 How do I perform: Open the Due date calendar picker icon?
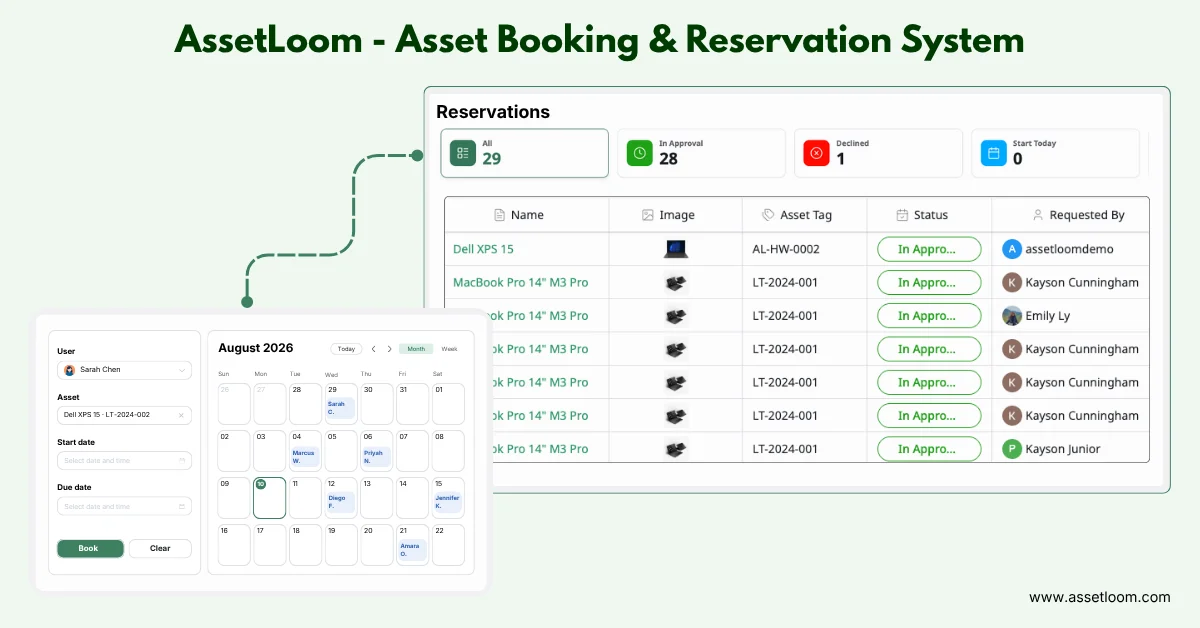[182, 506]
